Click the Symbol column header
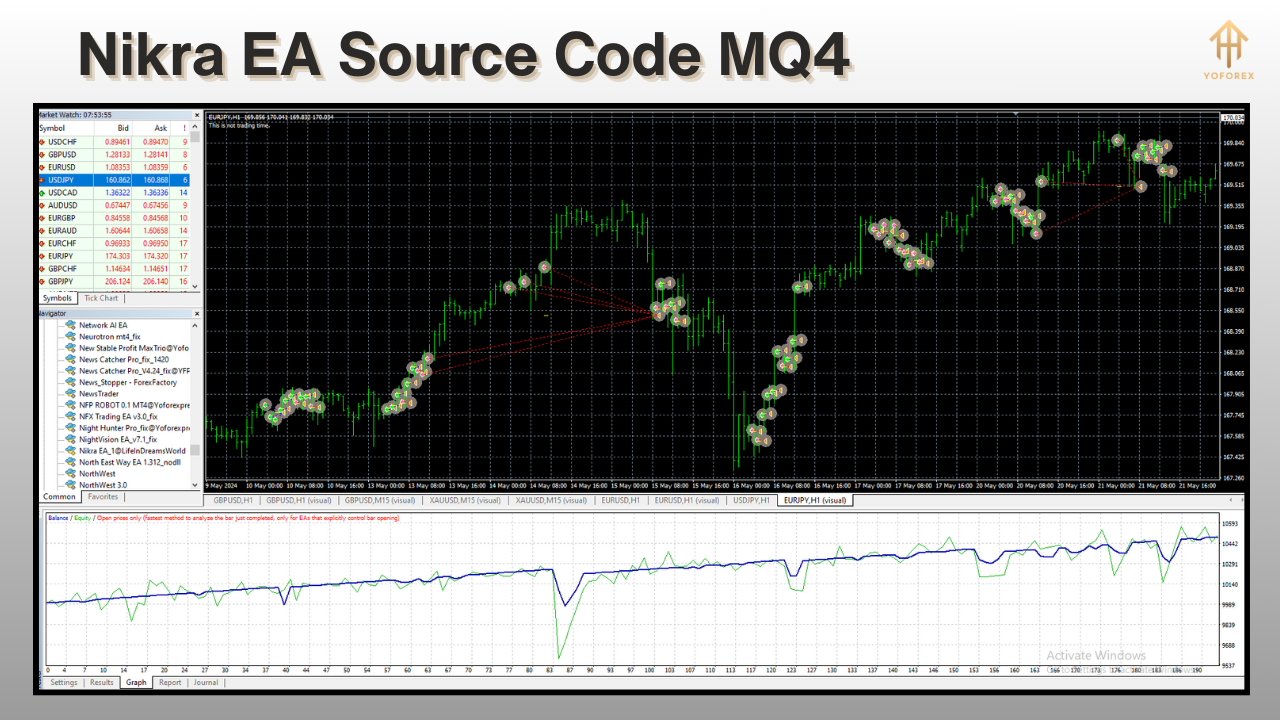1280x720 pixels. 65,129
